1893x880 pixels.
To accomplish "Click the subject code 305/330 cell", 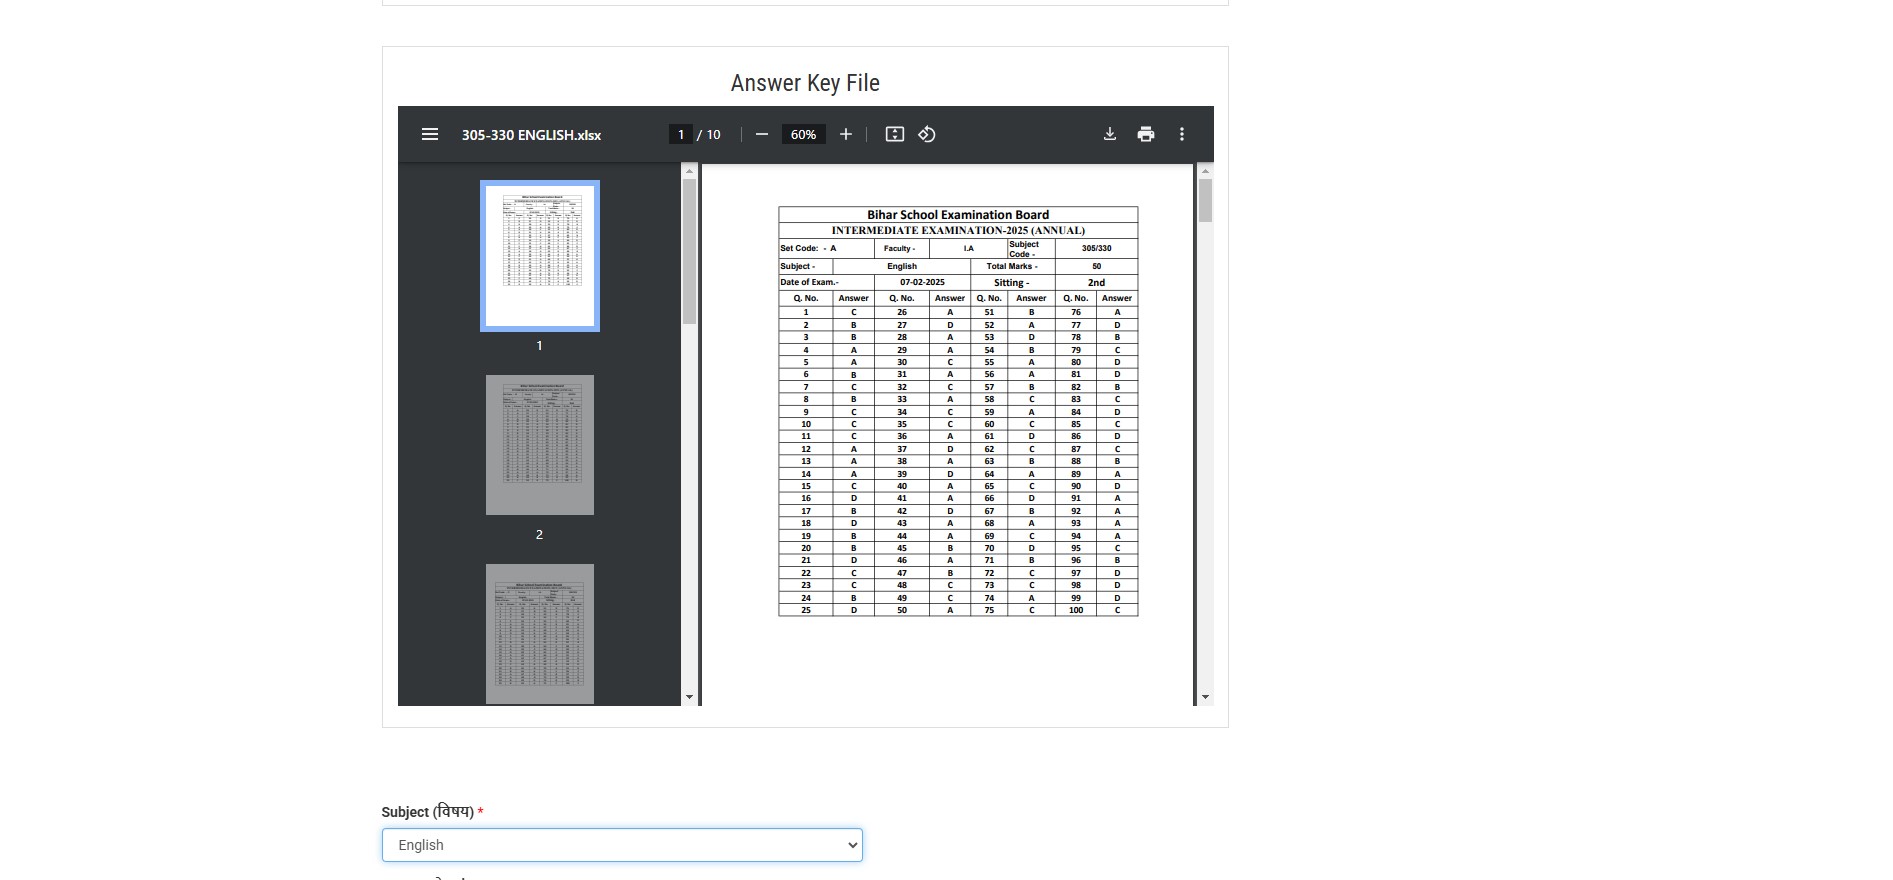I will click(1096, 248).
